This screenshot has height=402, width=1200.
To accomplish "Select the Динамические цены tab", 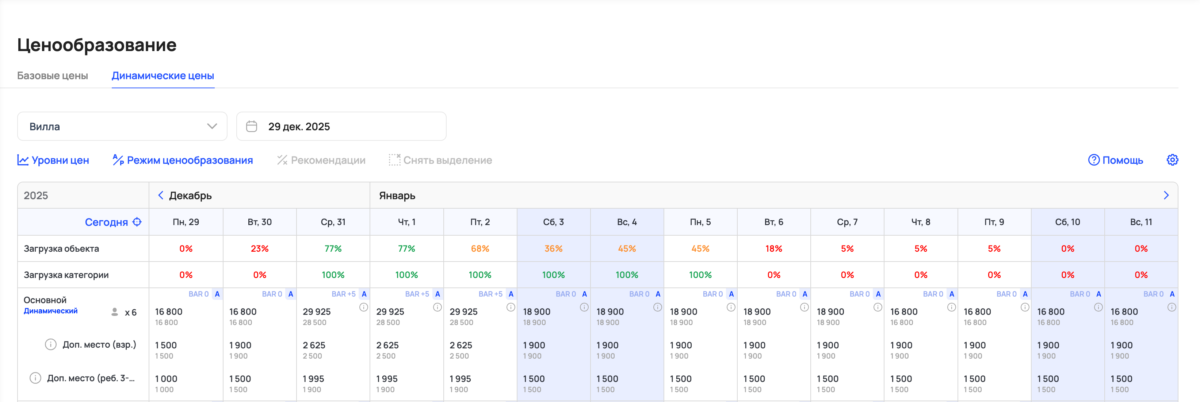I will [162, 76].
